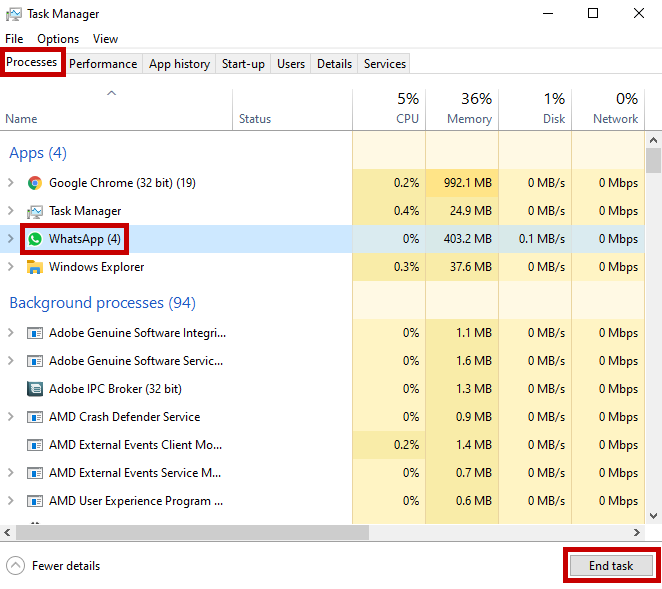Open the View menu

coord(105,39)
